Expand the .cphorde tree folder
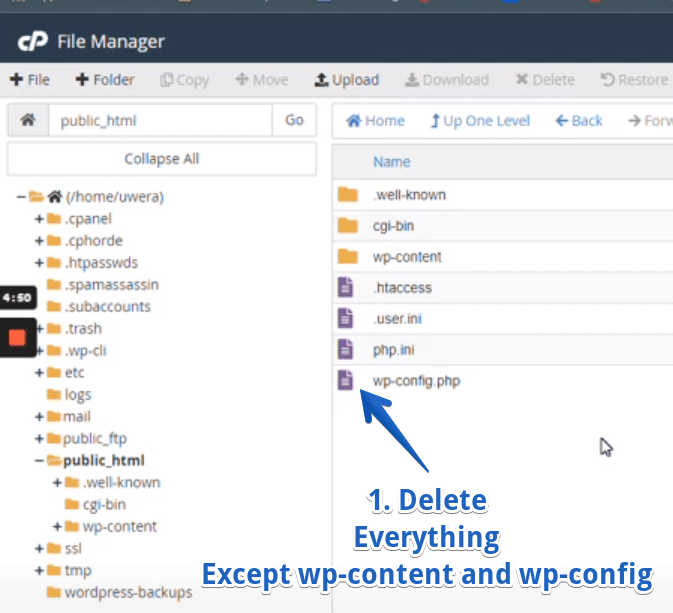Image resolution: width=673 pixels, height=613 pixels. pos(39,241)
